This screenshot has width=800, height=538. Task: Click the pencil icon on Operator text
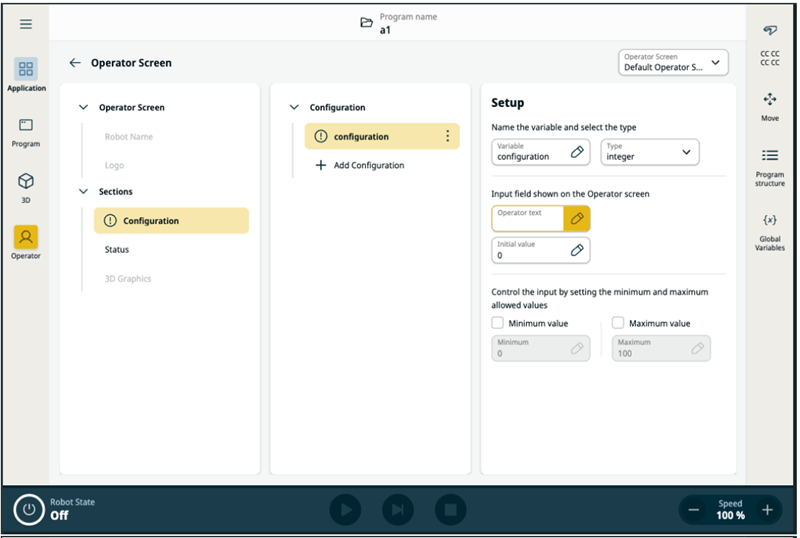[576, 218]
